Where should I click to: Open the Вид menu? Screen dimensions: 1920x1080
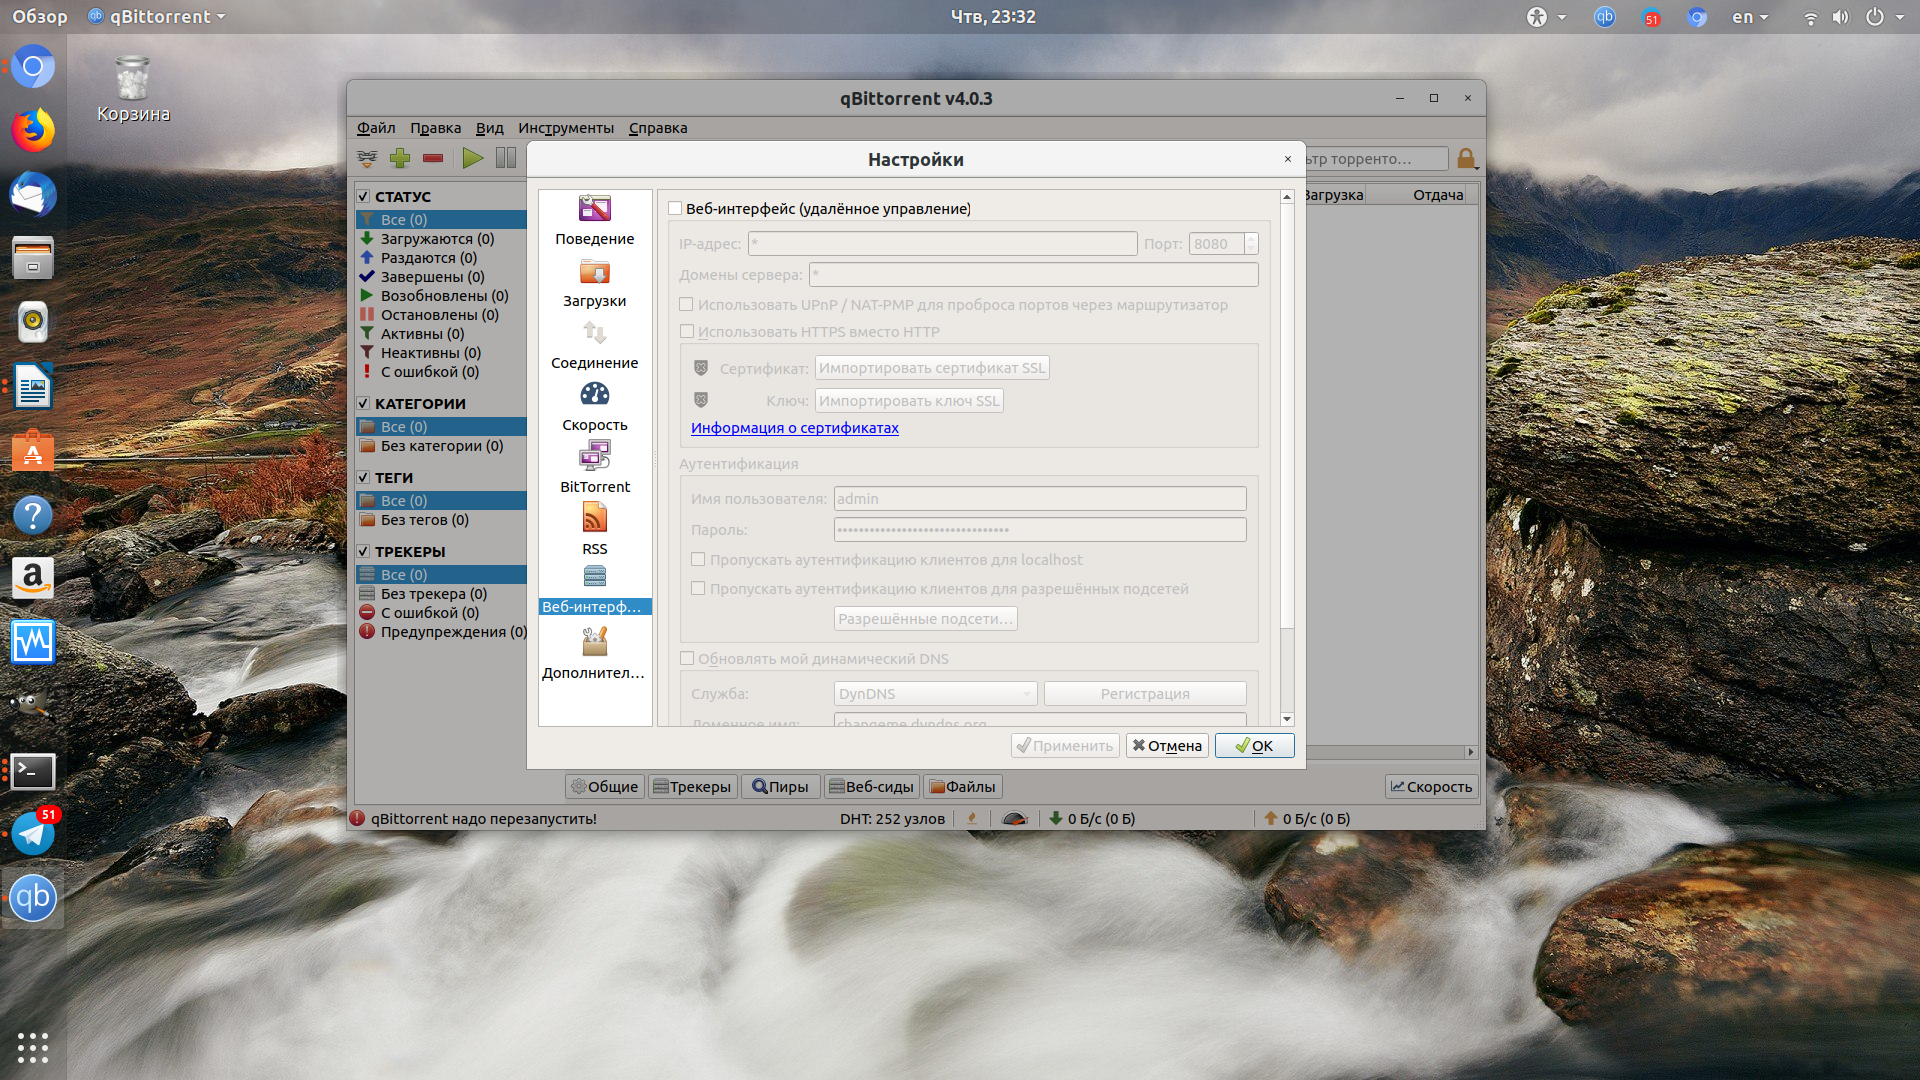click(x=489, y=128)
